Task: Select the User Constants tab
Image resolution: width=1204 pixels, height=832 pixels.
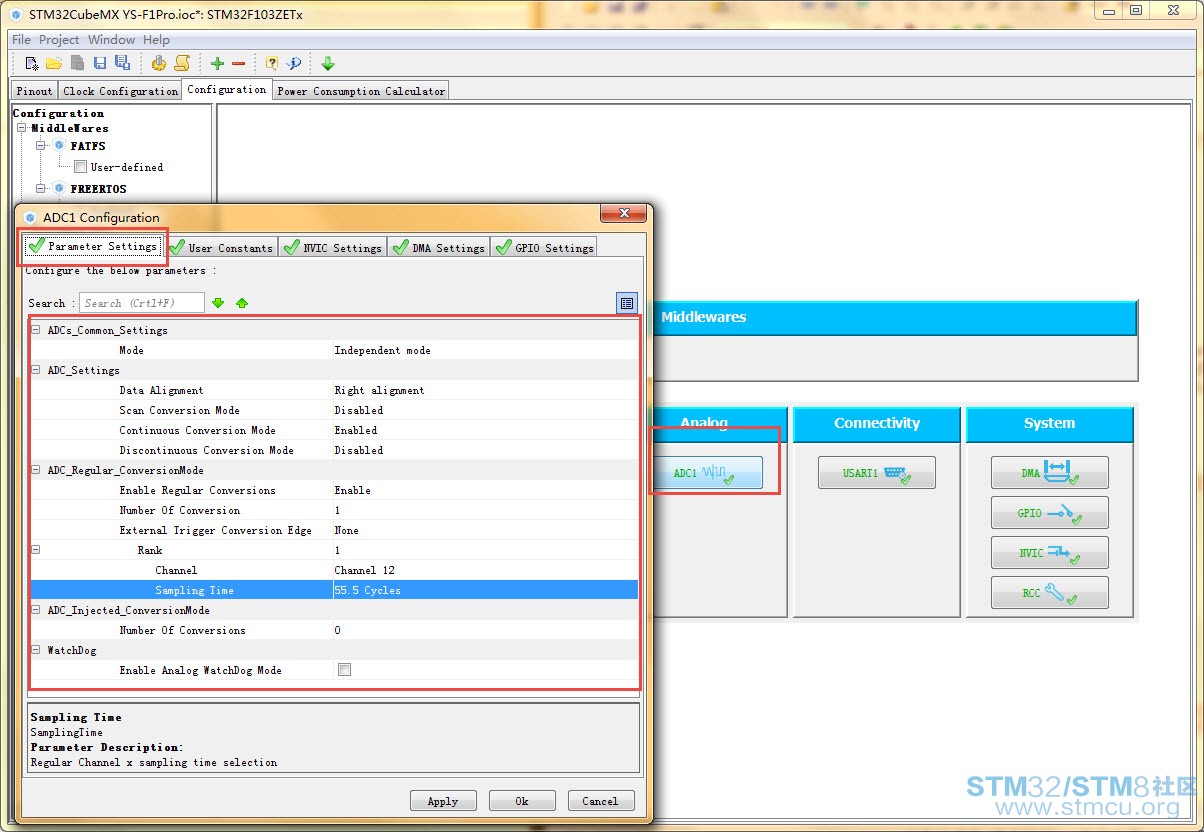Action: click(x=221, y=247)
